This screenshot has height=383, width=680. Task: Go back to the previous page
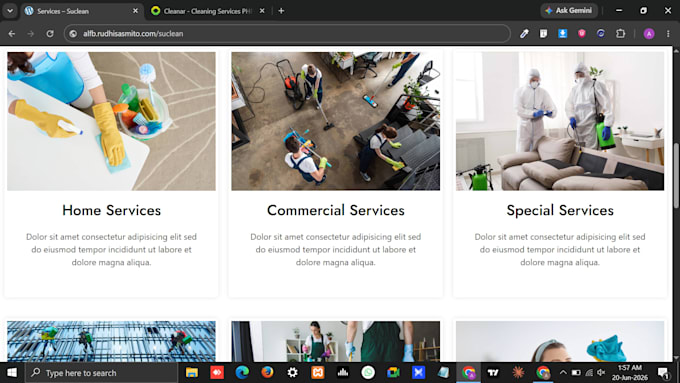12,33
